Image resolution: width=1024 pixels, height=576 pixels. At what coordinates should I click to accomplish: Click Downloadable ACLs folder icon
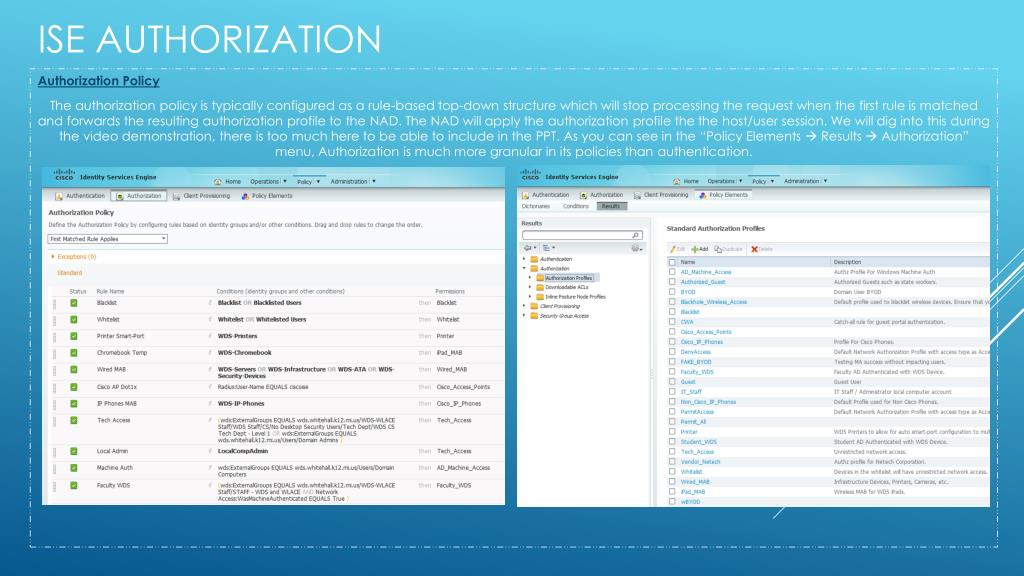540,287
